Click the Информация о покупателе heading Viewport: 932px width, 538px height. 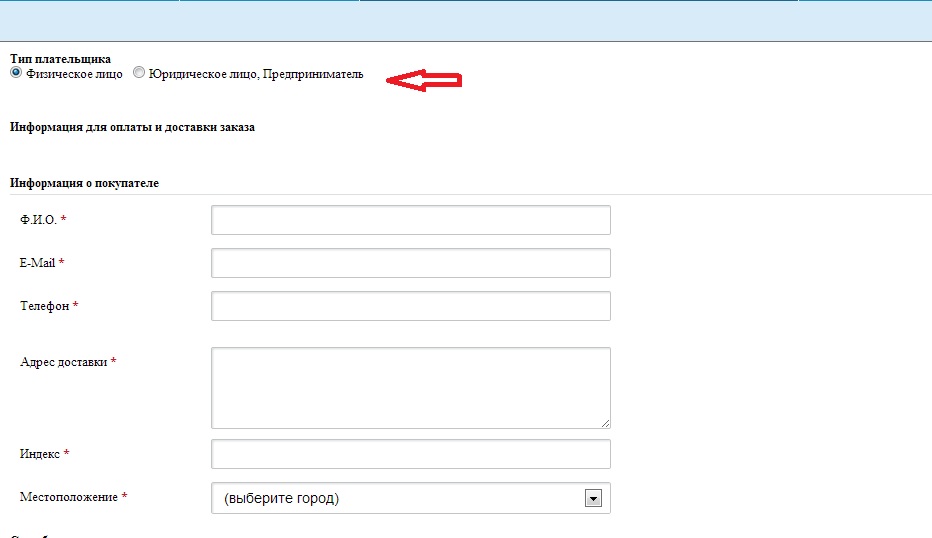pyautogui.click(x=84, y=183)
